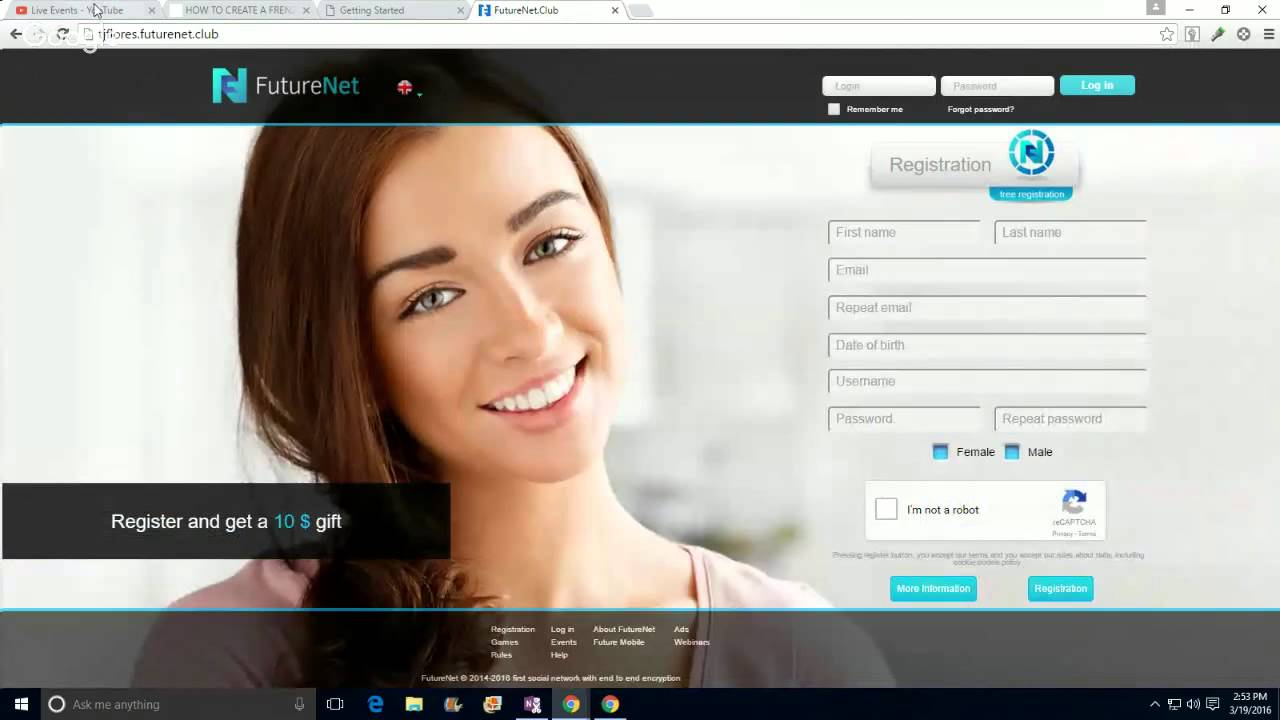The image size is (1280, 720).
Task: Focus the Repeat password field
Action: (1070, 418)
